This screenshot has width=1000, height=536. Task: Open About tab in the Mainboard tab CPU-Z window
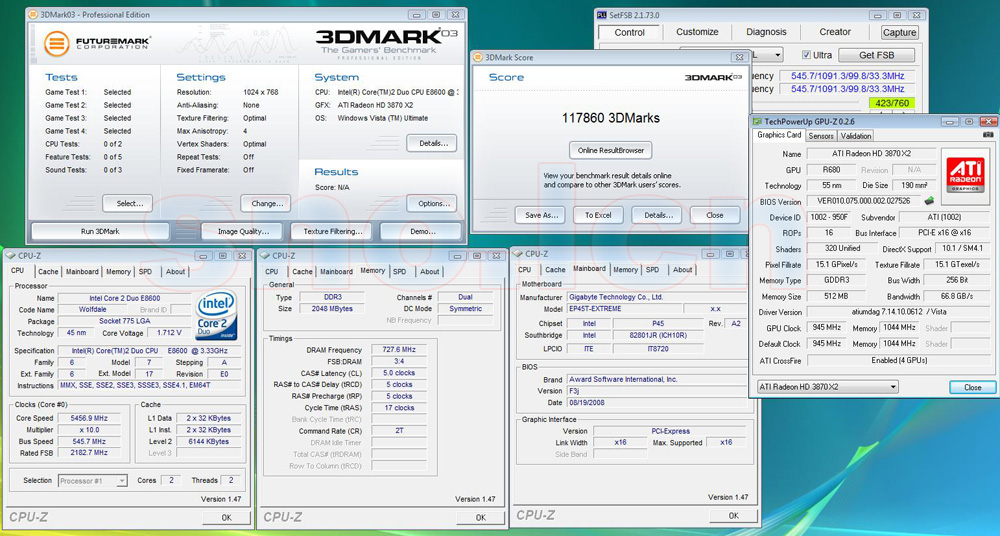point(682,270)
